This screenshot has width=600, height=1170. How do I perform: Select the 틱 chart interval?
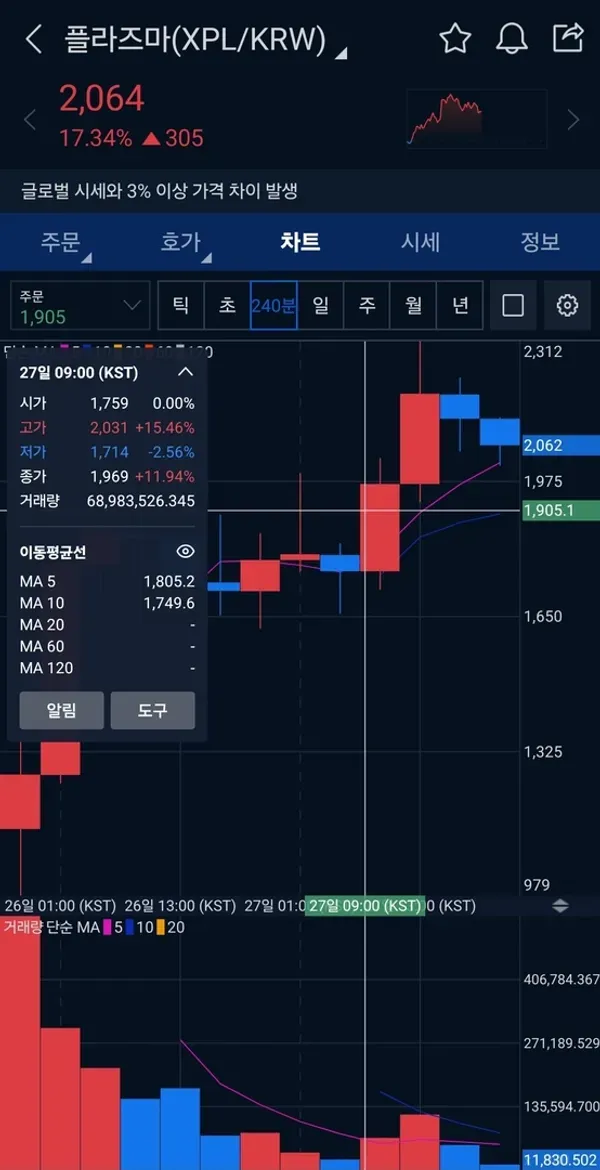point(181,305)
